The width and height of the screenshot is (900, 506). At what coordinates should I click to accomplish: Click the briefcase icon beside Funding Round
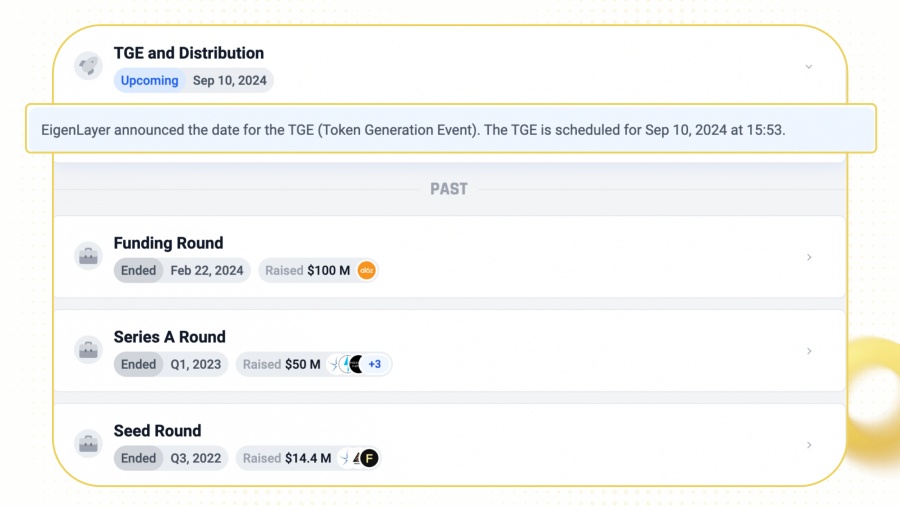tap(88, 256)
